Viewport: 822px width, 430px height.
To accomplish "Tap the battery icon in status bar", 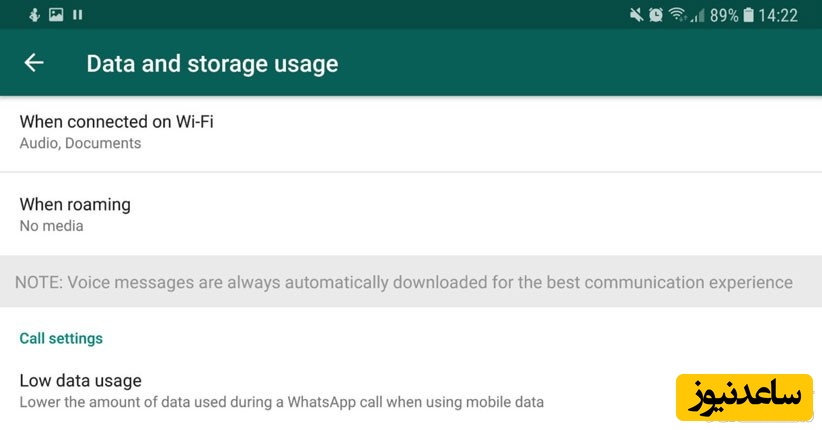I will 747,15.
